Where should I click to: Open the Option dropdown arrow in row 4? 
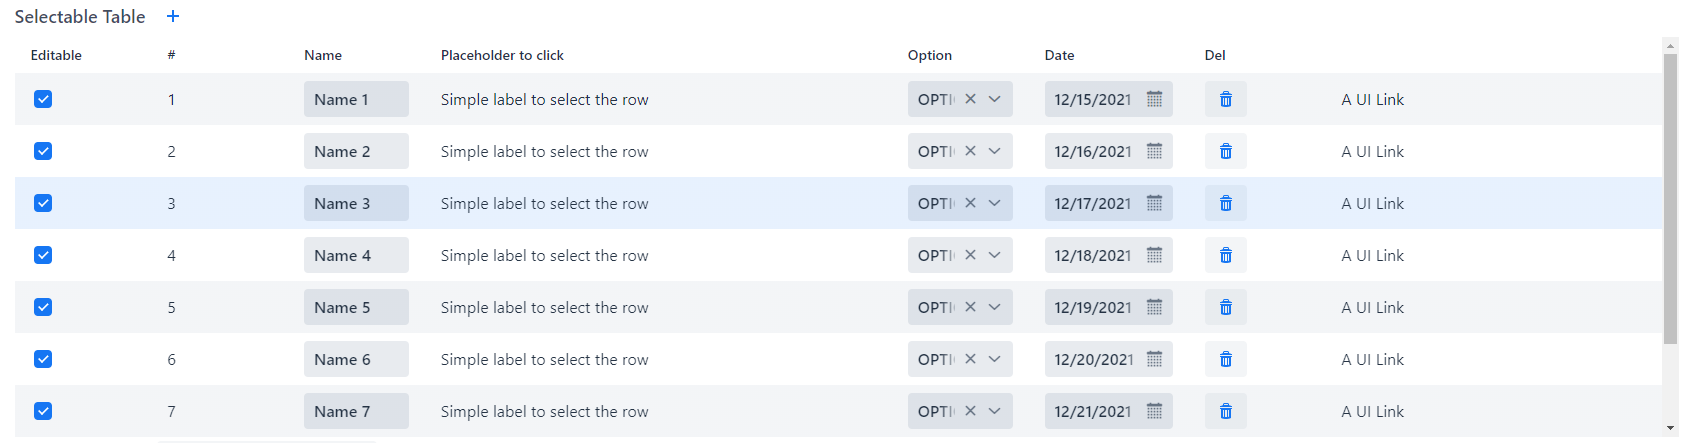995,255
